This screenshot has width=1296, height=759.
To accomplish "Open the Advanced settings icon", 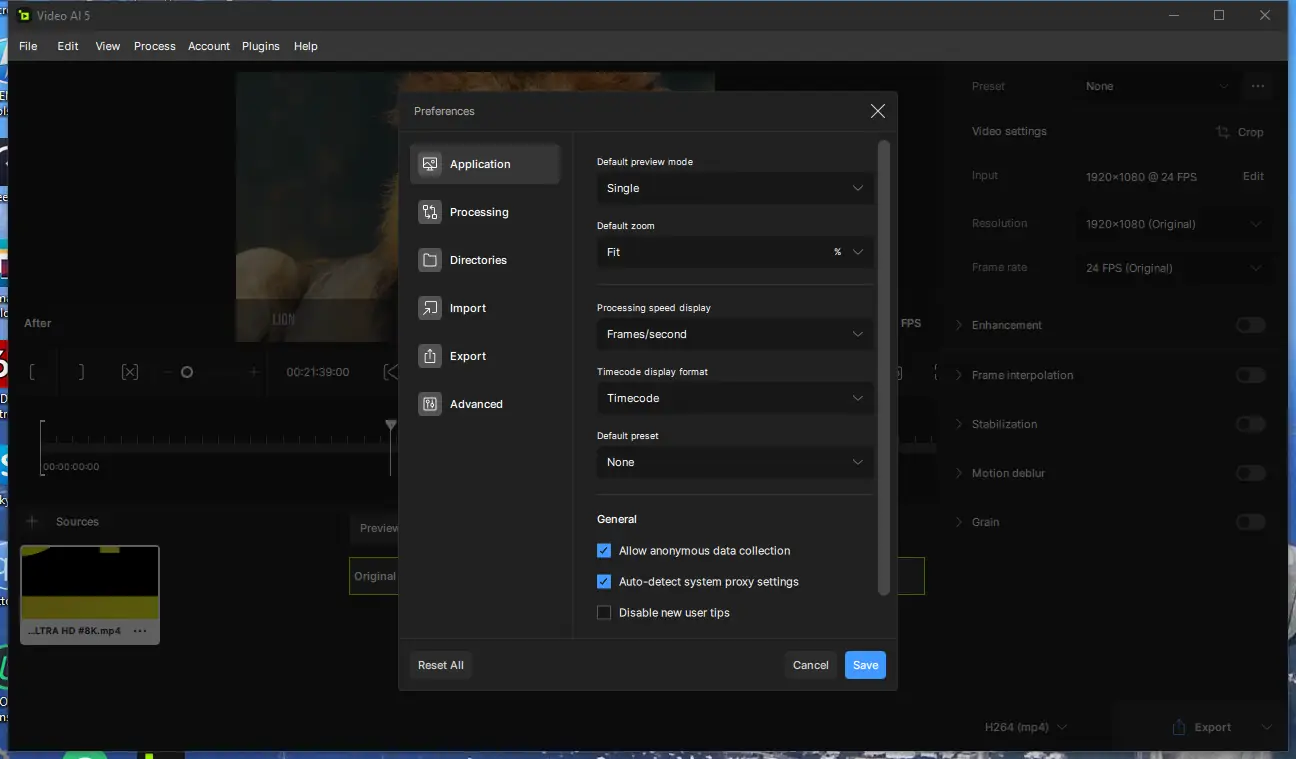I will (430, 404).
